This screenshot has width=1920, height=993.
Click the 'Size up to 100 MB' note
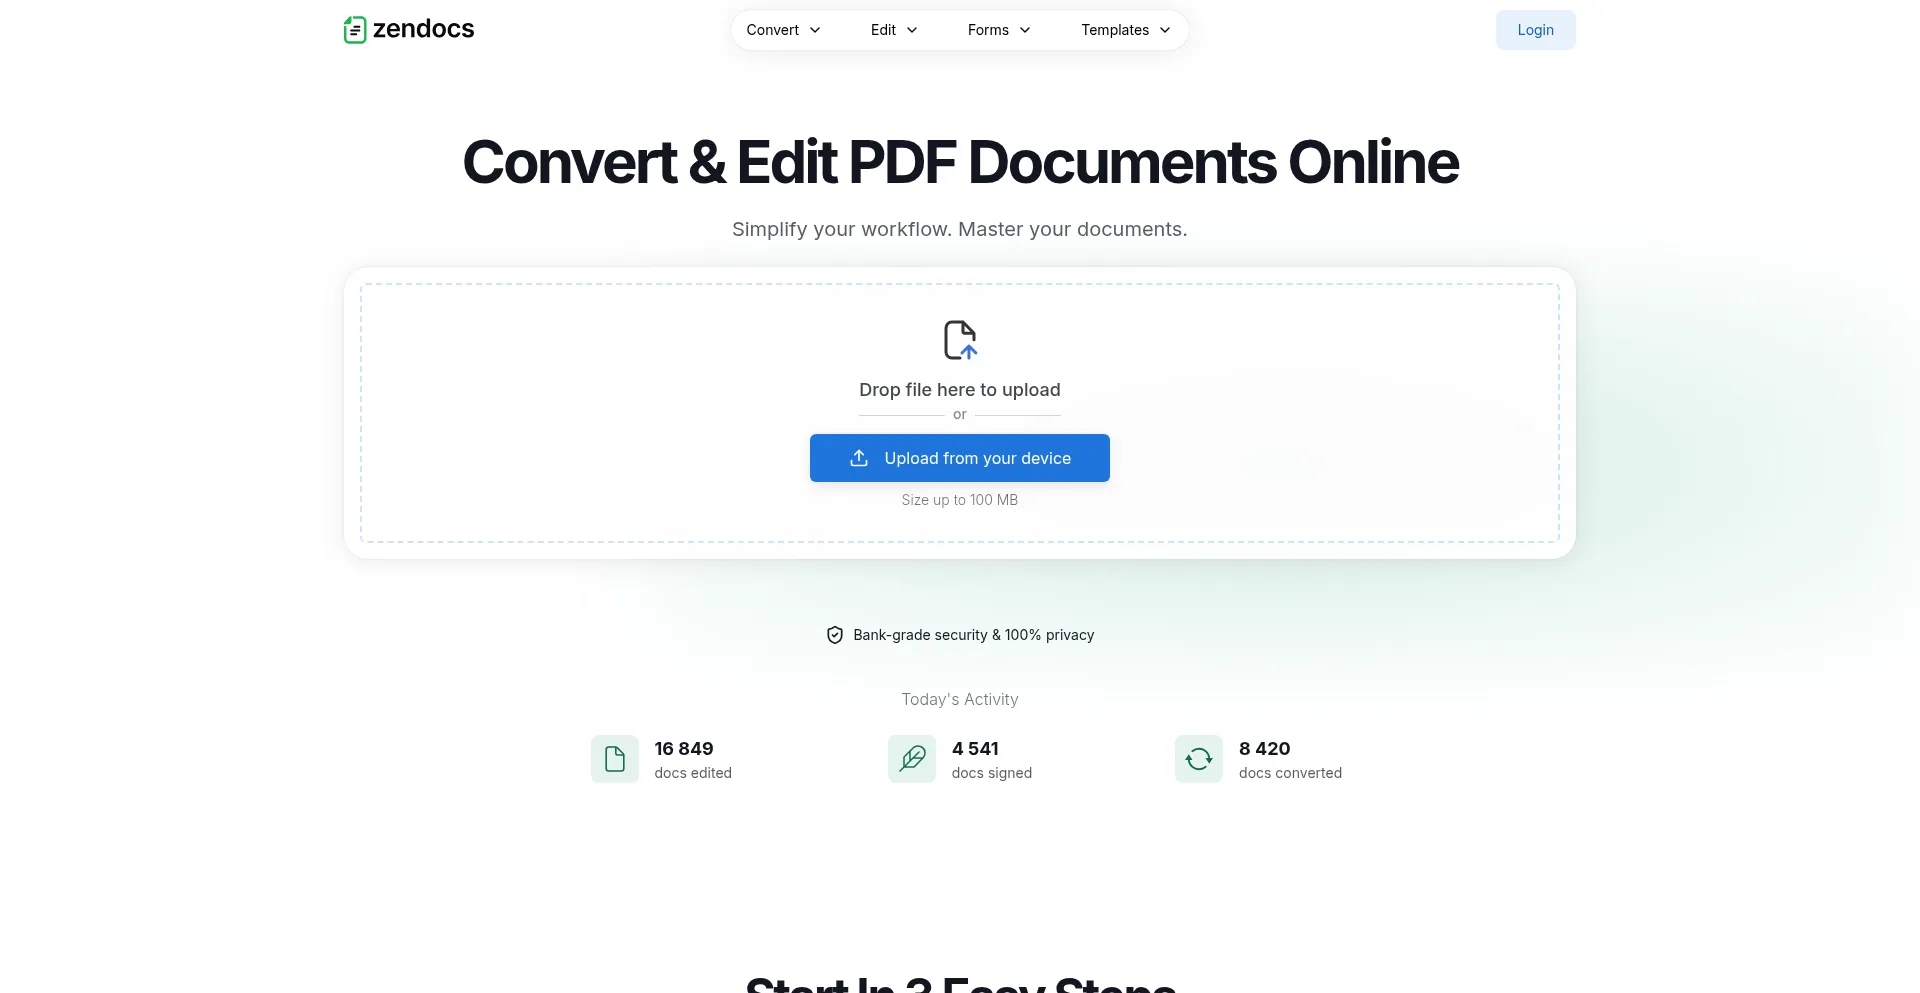(x=960, y=500)
